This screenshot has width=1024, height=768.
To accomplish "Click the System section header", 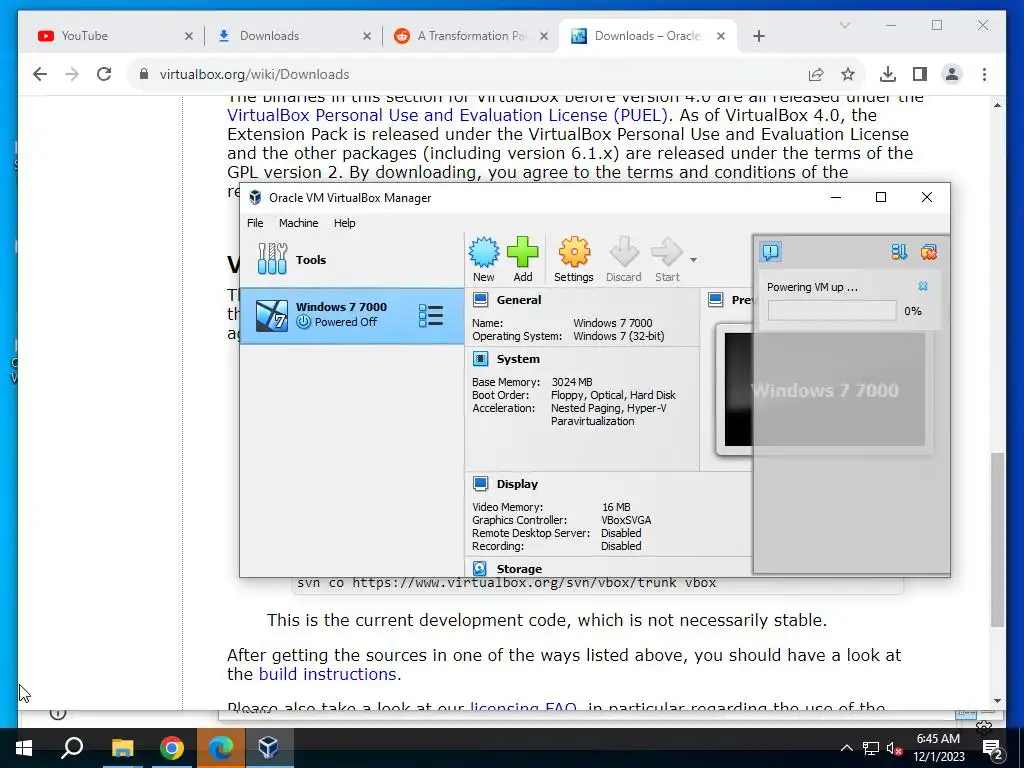I will (518, 359).
